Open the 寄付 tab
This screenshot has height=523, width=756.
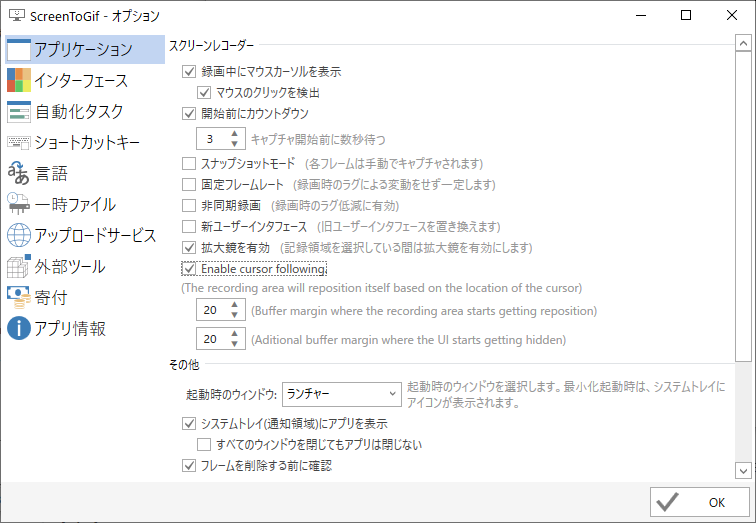tap(85, 297)
